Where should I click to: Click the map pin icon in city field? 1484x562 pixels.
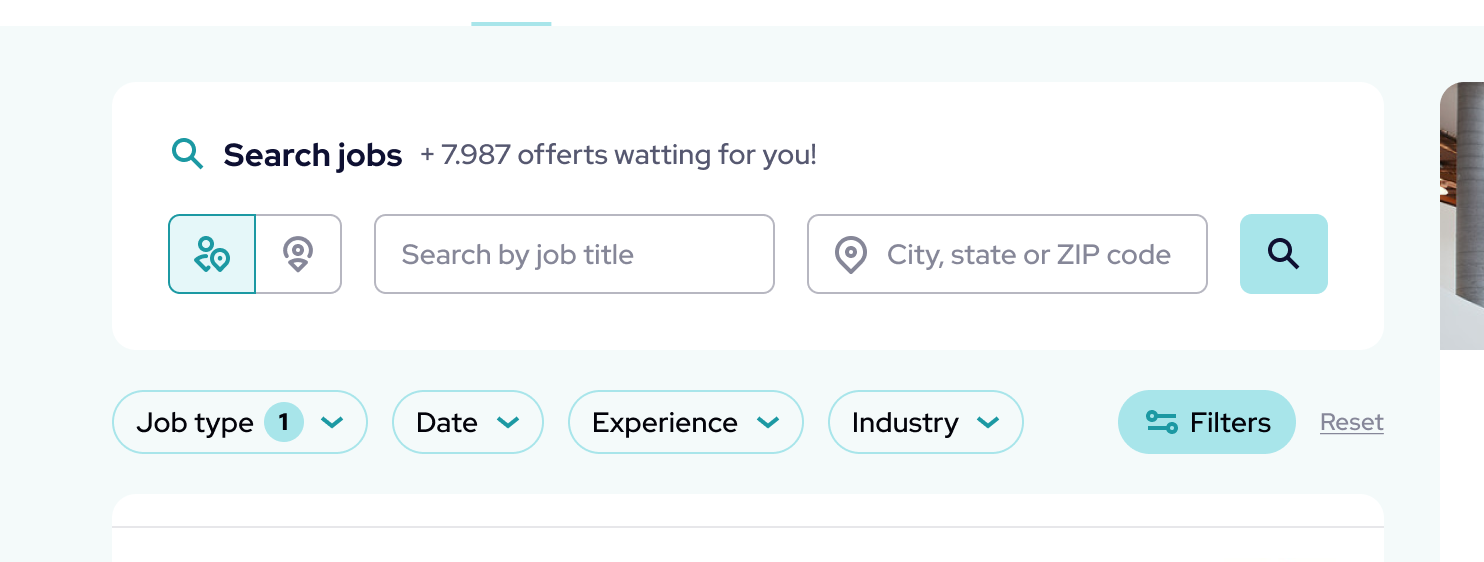coord(850,255)
